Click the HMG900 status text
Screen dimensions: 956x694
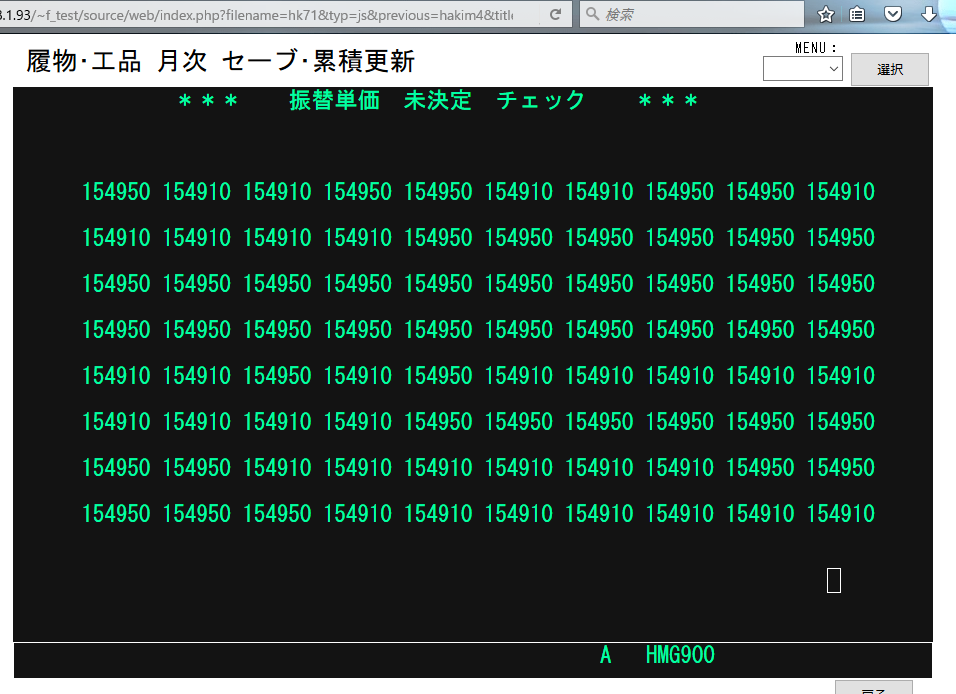680,656
